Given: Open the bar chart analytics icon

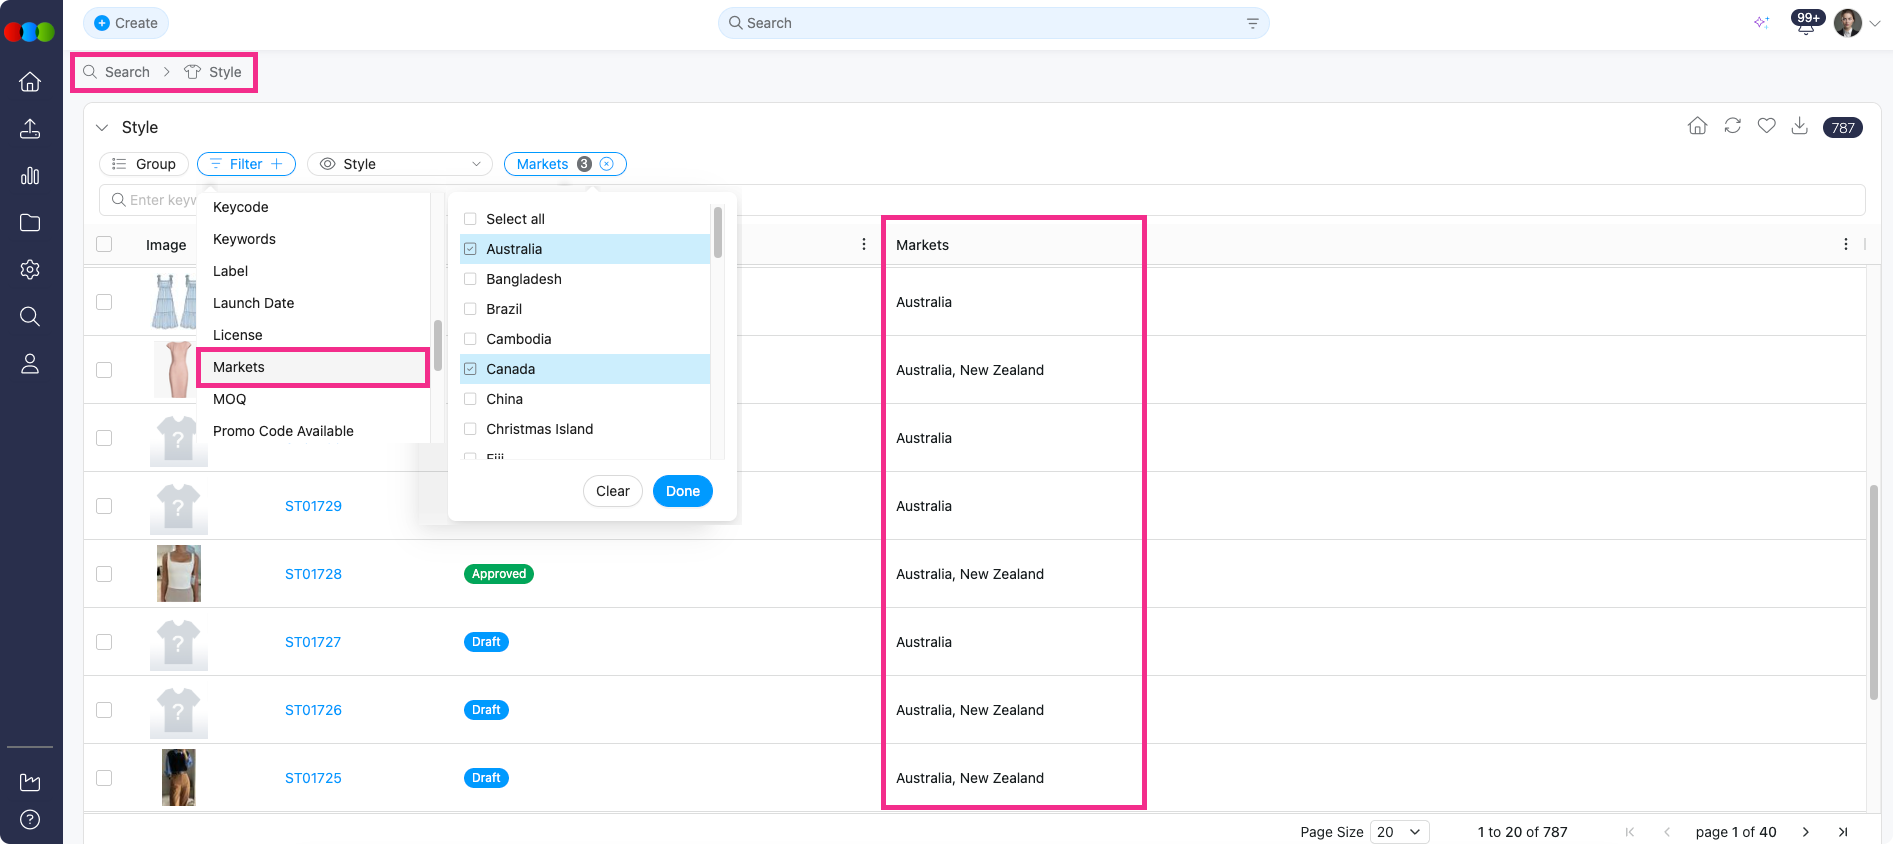Looking at the screenshot, I should [x=30, y=176].
